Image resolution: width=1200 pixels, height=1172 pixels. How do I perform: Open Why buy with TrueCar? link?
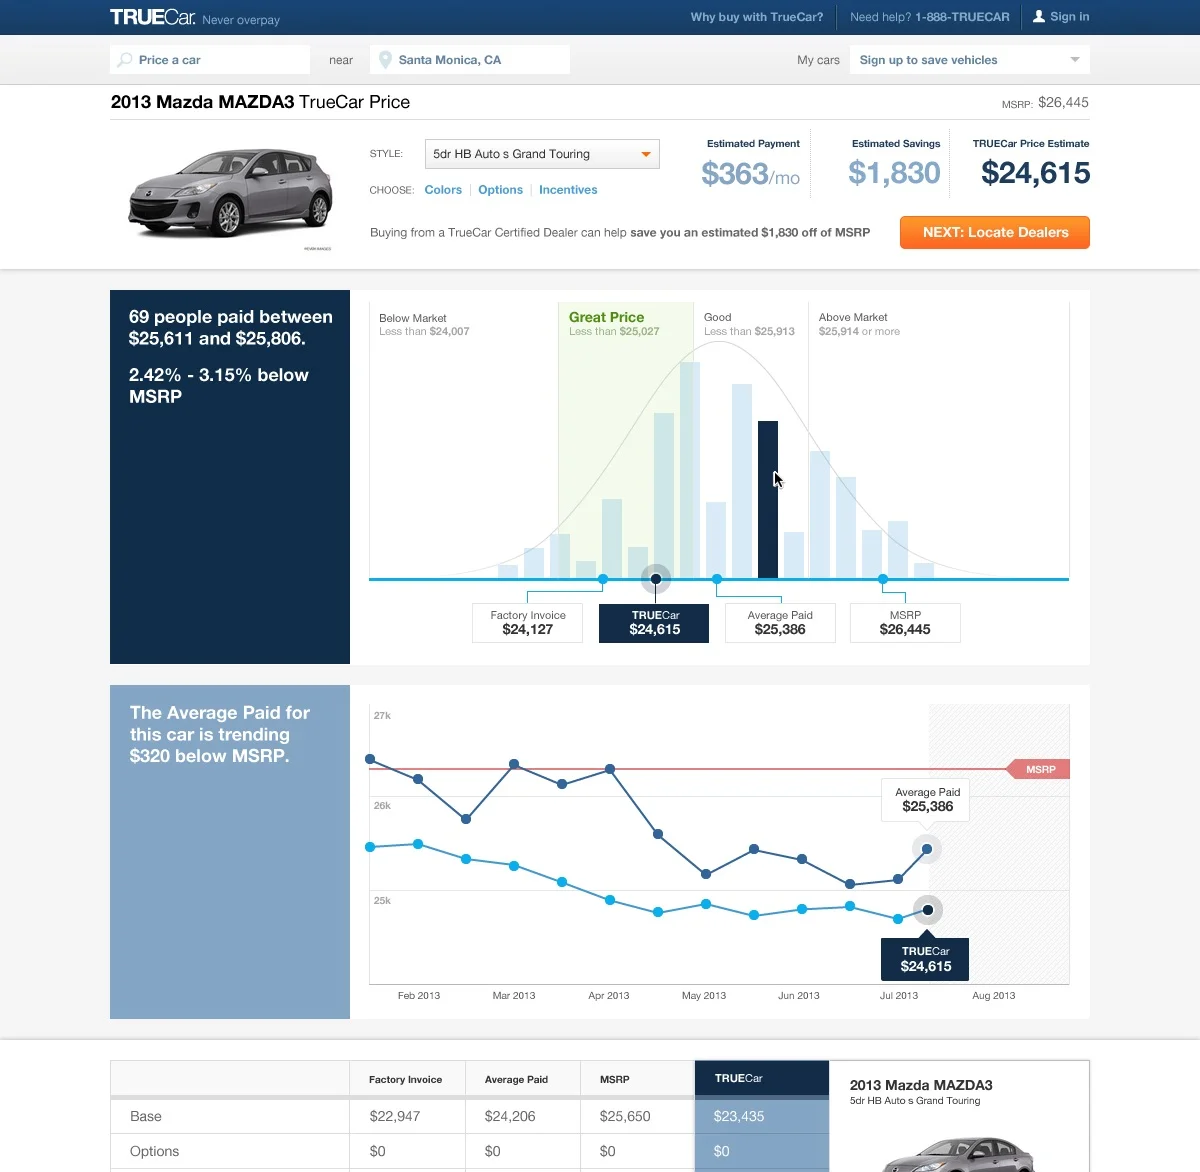pyautogui.click(x=757, y=17)
